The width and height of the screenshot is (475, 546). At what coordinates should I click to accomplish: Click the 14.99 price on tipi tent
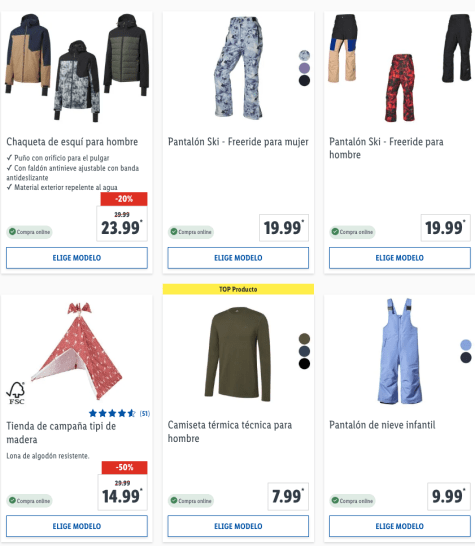pyautogui.click(x=122, y=496)
